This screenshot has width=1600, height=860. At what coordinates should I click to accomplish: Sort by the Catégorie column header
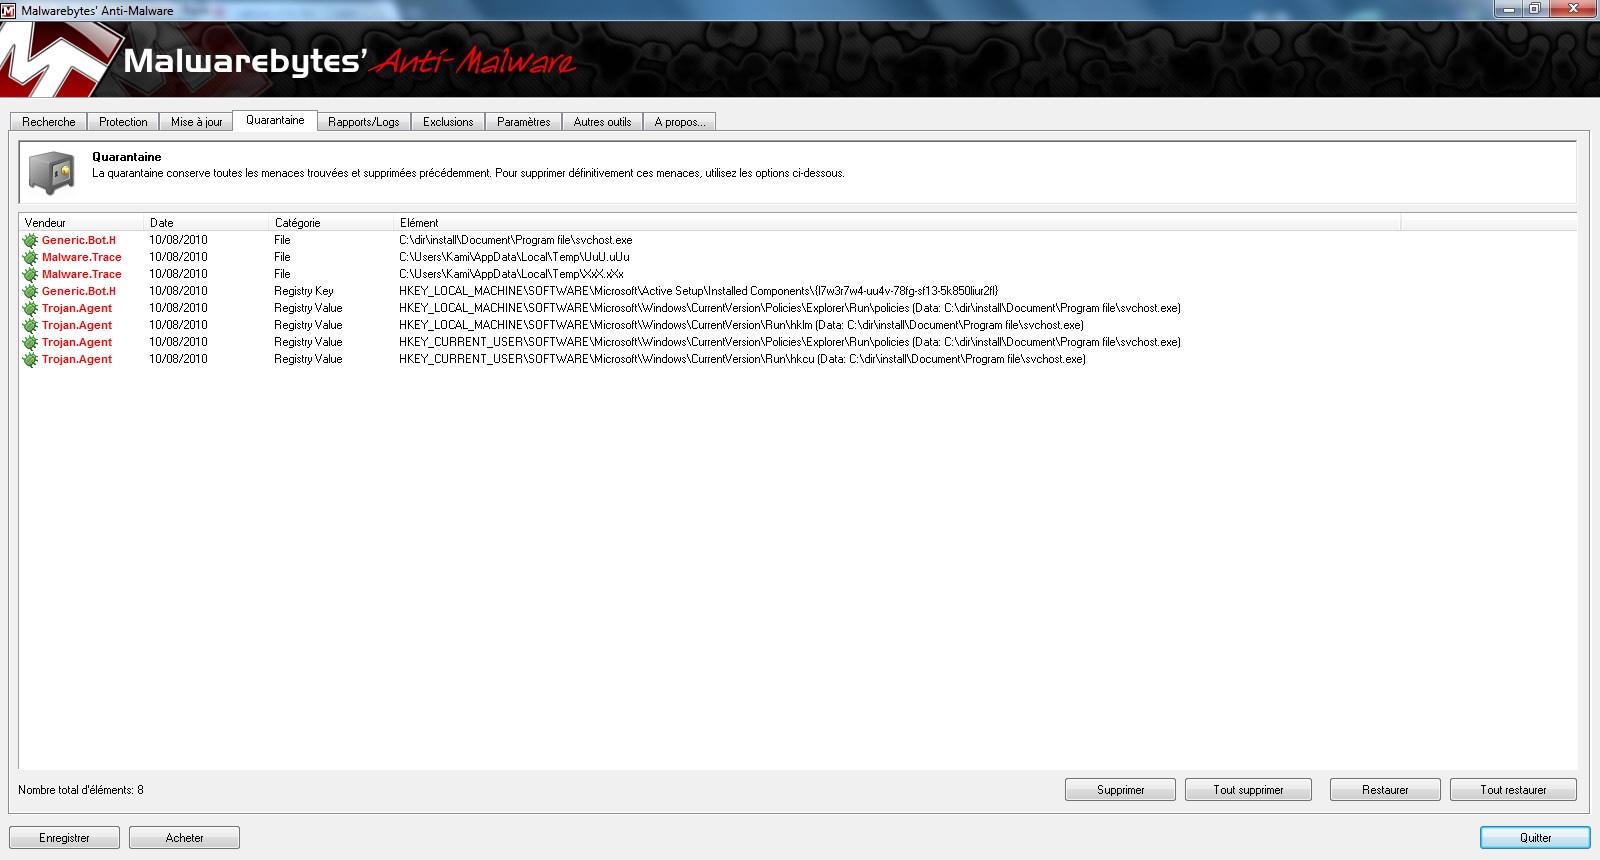pyautogui.click(x=332, y=223)
